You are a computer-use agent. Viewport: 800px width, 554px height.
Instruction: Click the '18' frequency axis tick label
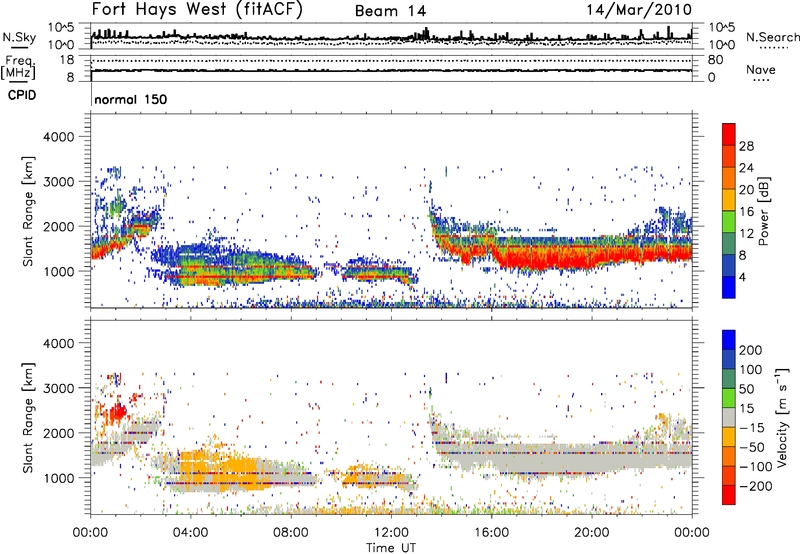coord(67,60)
